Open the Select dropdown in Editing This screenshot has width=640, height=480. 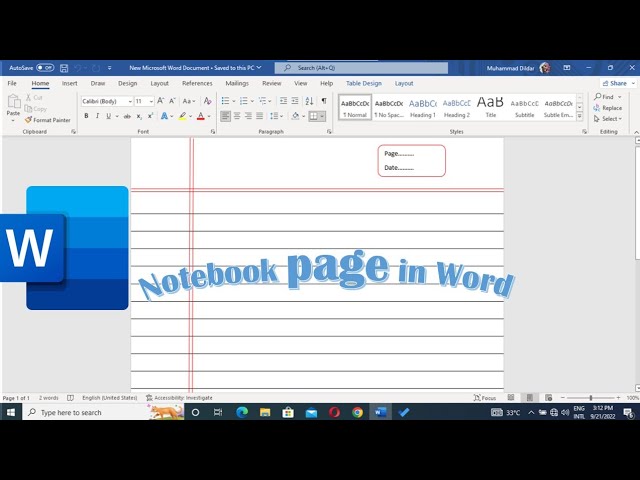(x=608, y=119)
